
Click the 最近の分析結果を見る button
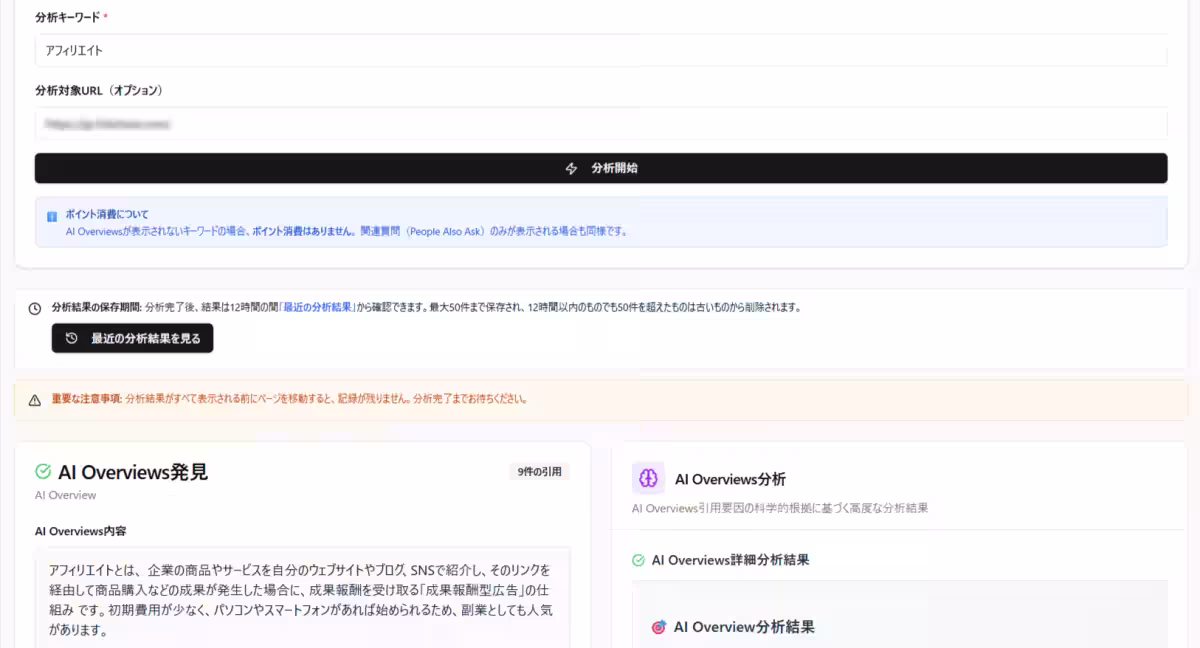(133, 338)
